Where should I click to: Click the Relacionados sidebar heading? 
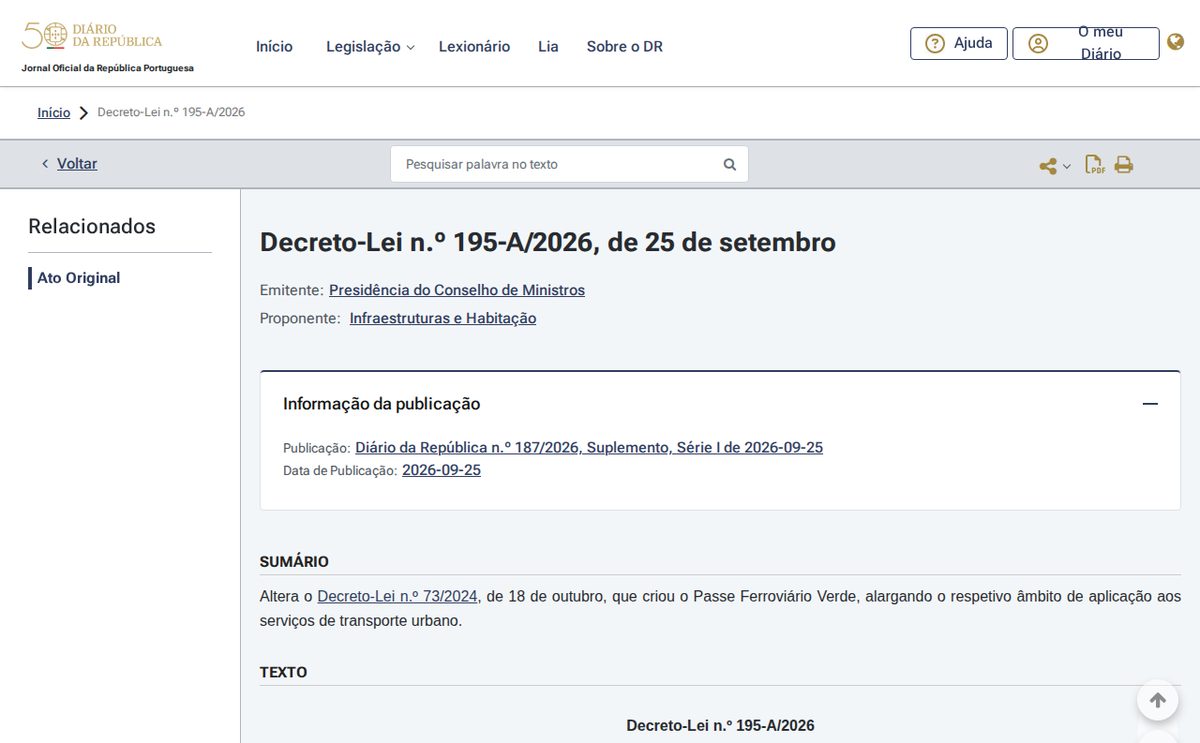click(92, 226)
